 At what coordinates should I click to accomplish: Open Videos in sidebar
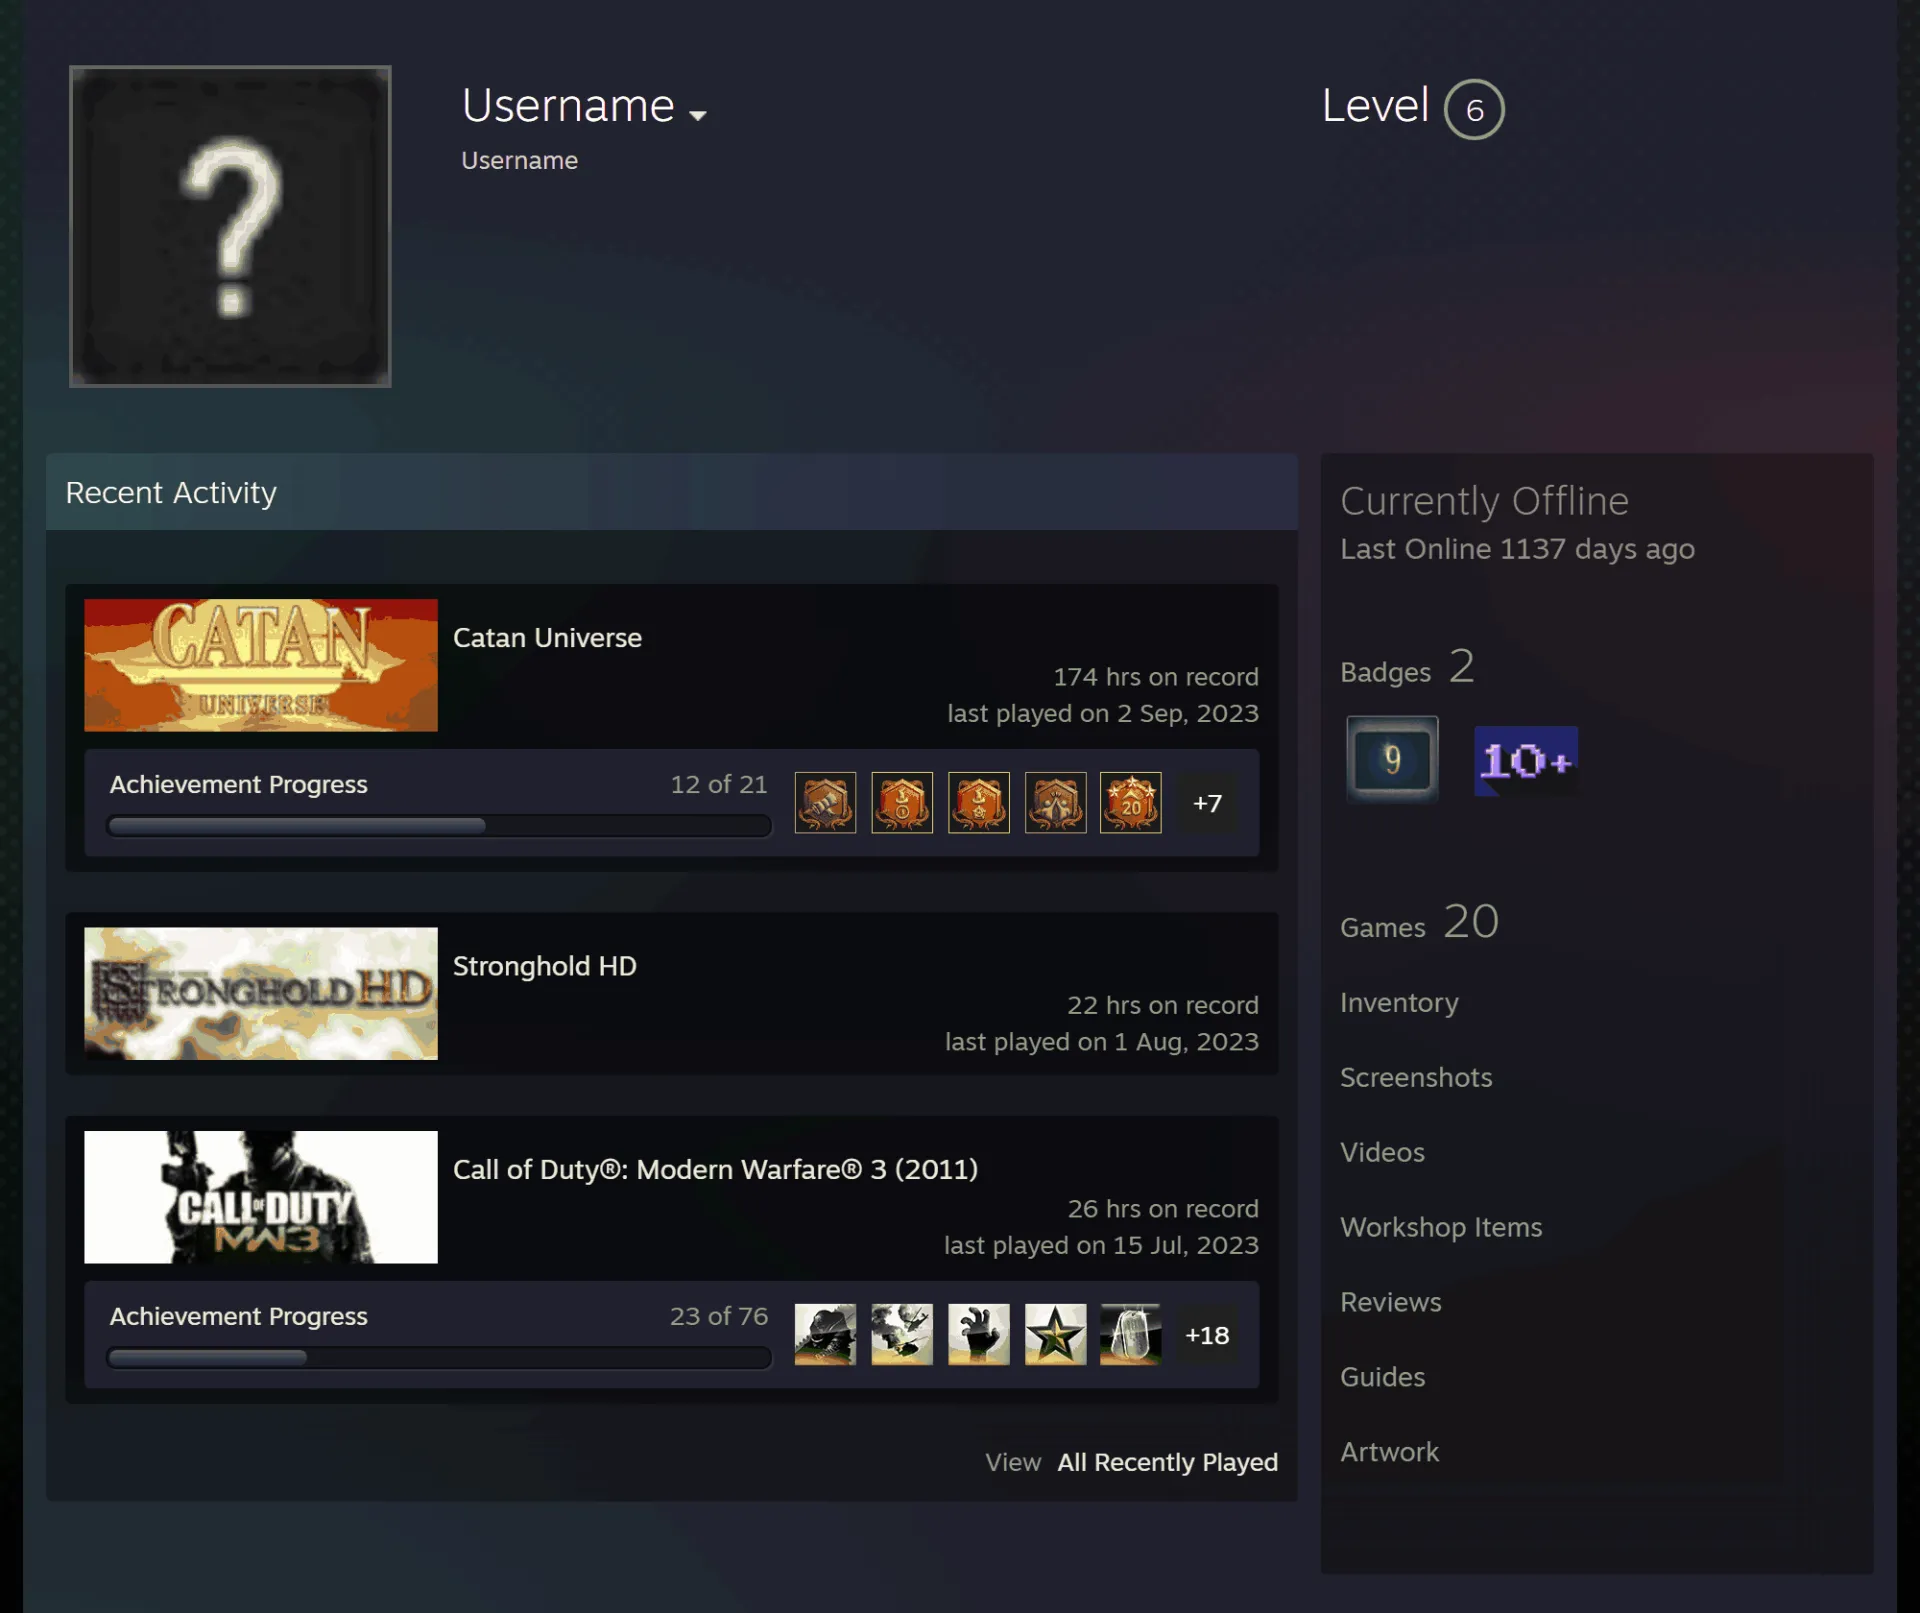tap(1382, 1152)
